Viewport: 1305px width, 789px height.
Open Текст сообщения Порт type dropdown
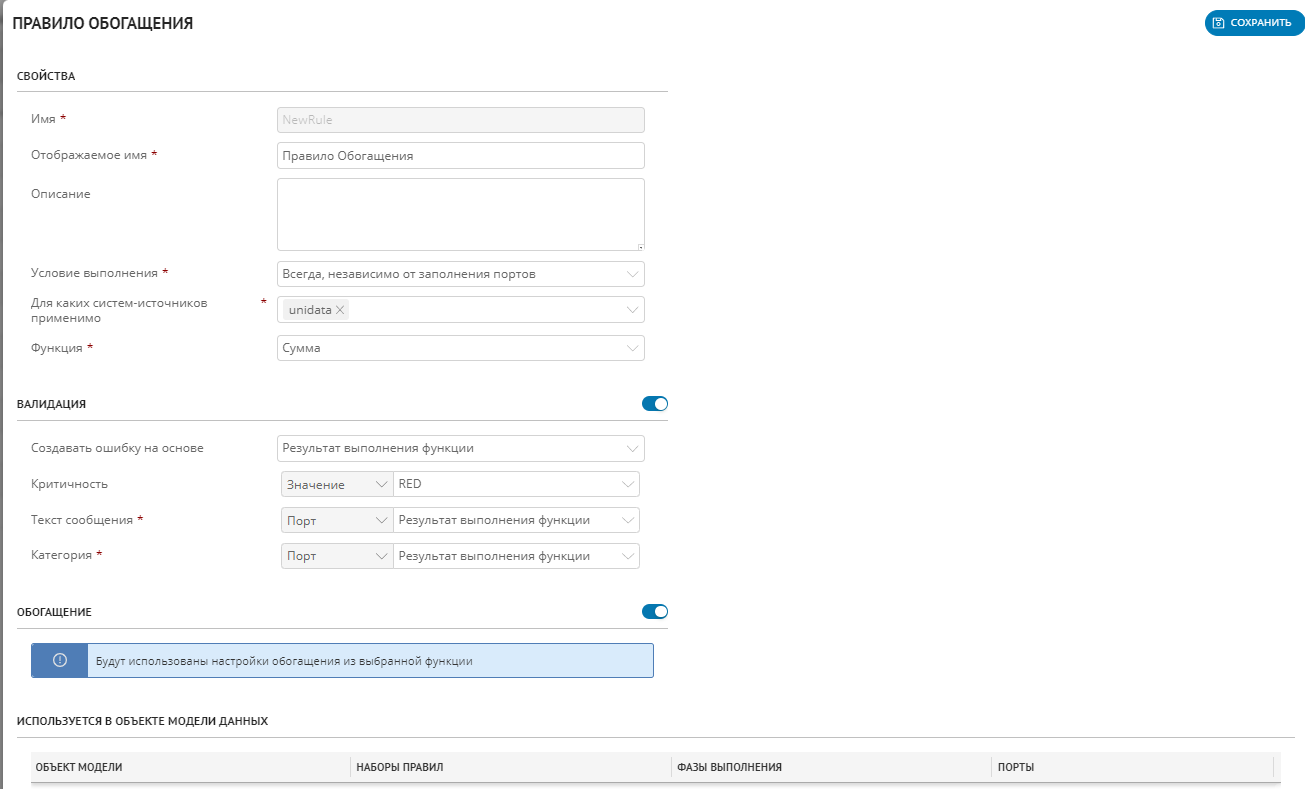(337, 520)
